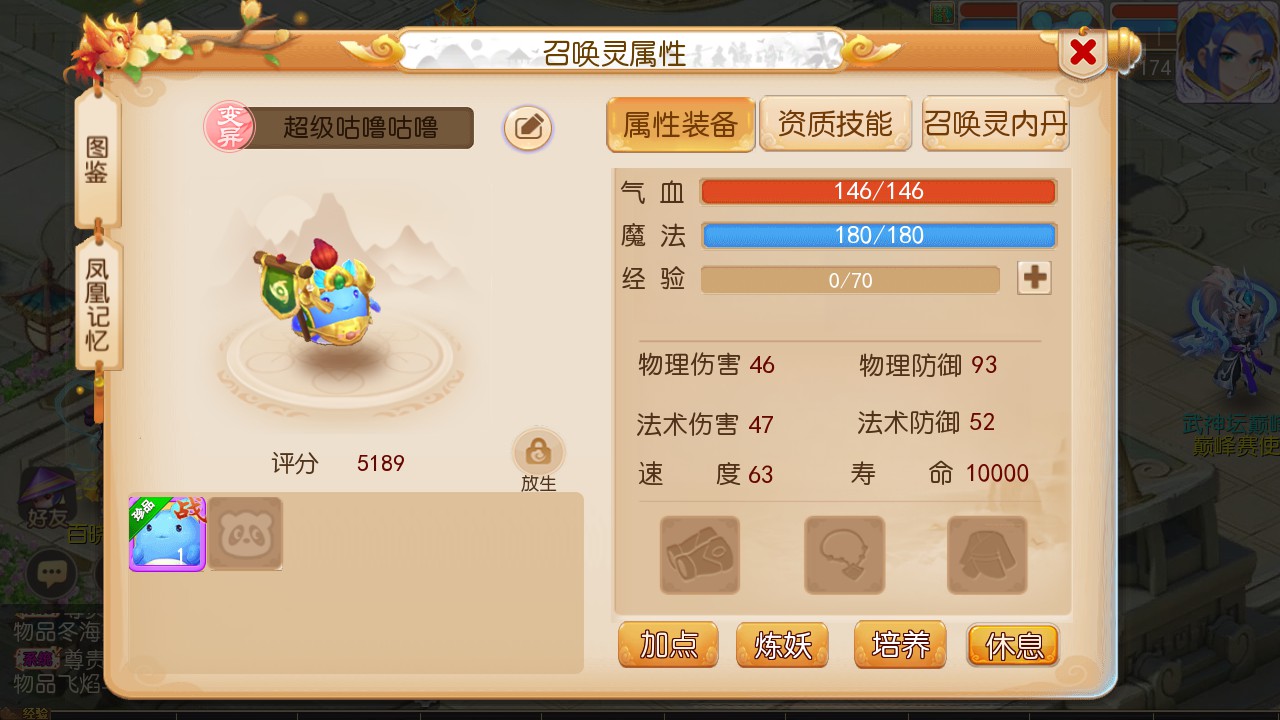1280x720 pixels.
Task: Tap the 放生 release lock icon
Action: pos(538,452)
